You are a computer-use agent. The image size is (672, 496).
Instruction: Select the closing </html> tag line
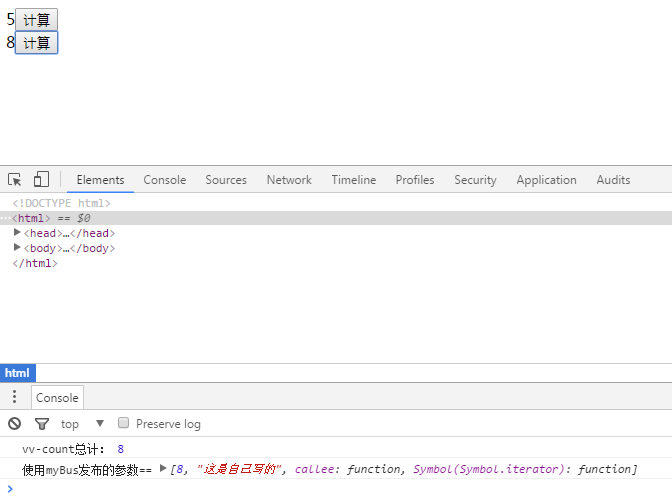click(35, 263)
